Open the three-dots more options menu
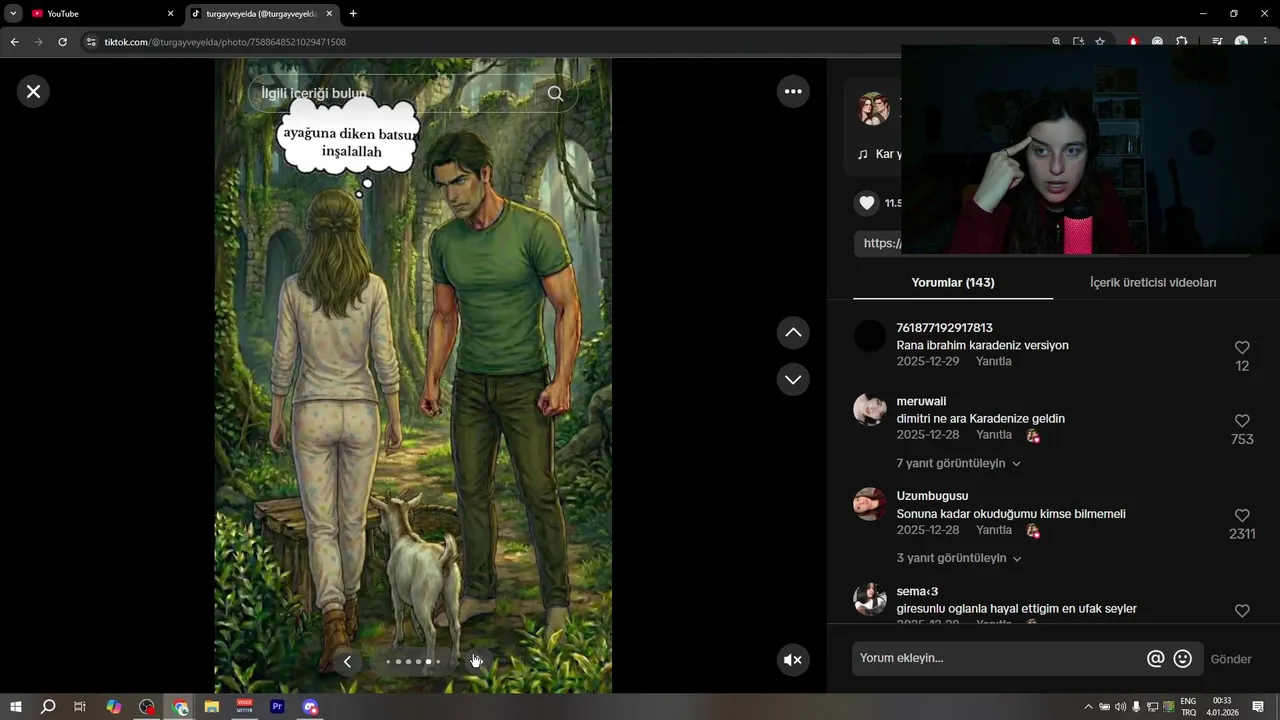The image size is (1280, 720). click(793, 91)
